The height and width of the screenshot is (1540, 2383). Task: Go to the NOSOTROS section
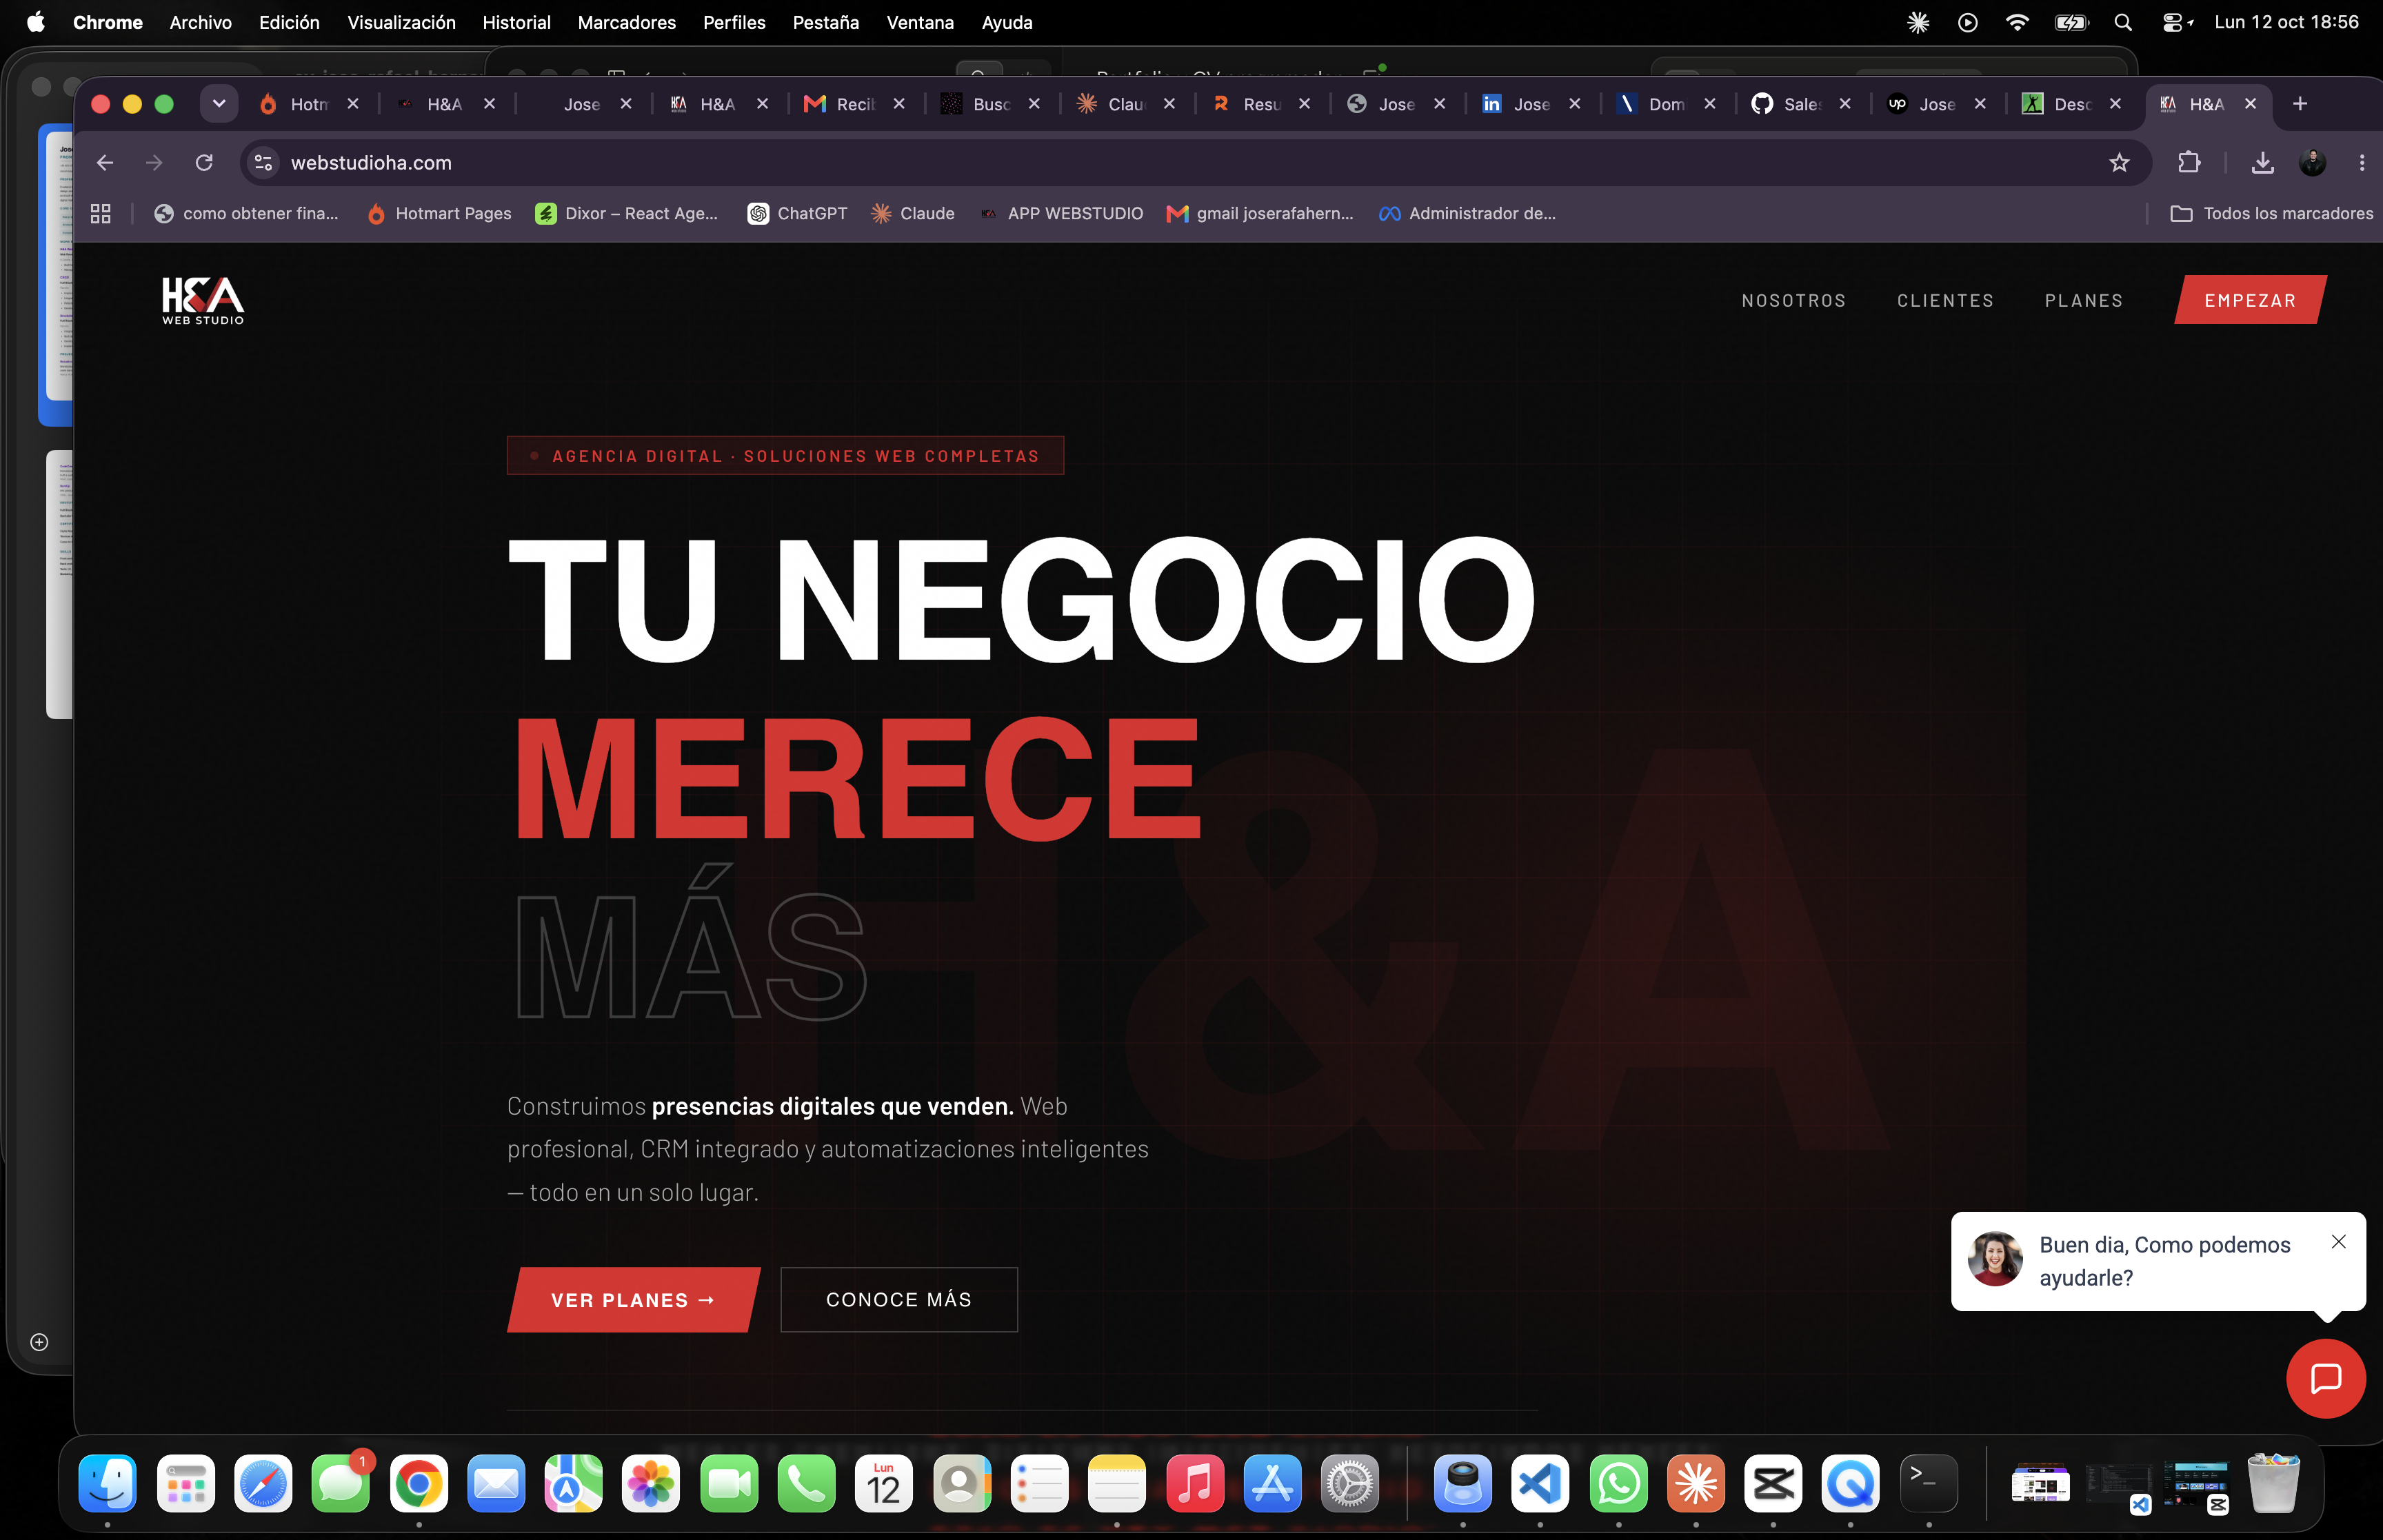click(1793, 300)
